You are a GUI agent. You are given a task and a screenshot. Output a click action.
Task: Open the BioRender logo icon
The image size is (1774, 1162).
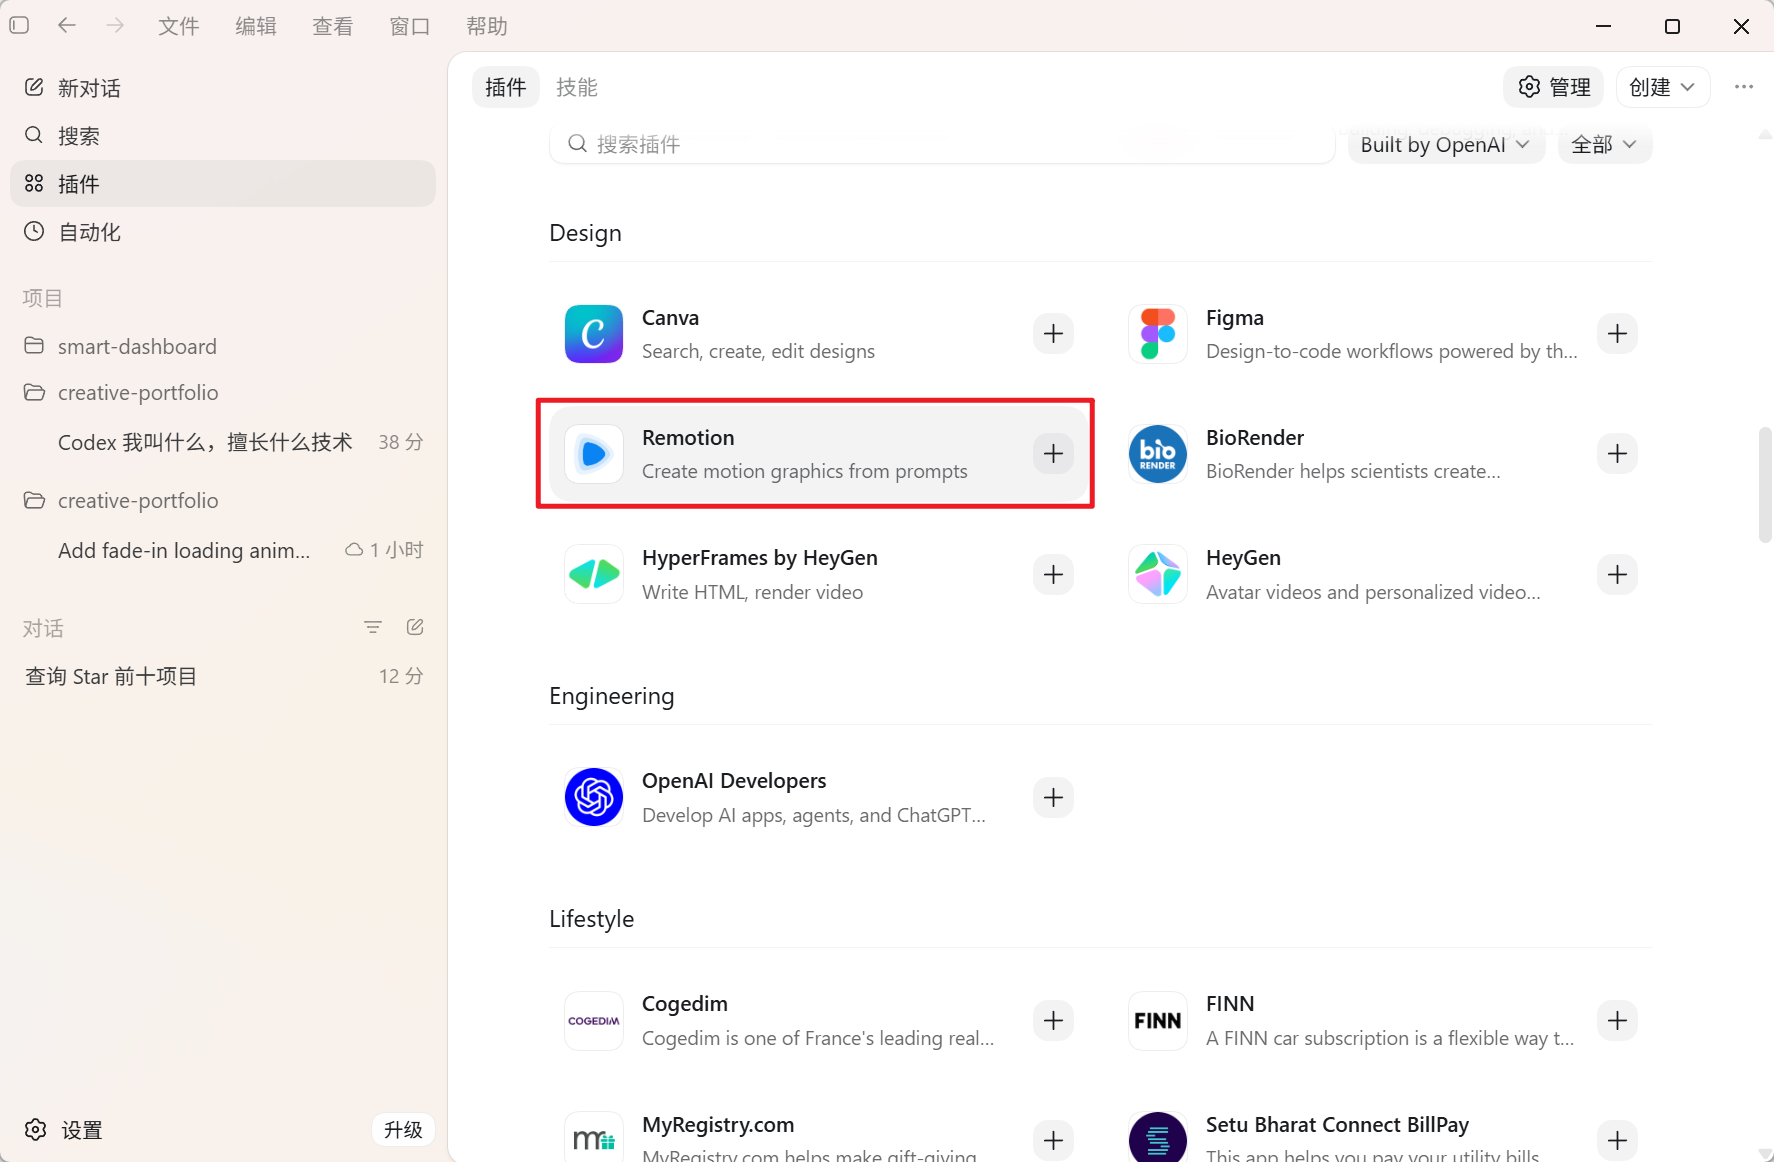tap(1158, 454)
